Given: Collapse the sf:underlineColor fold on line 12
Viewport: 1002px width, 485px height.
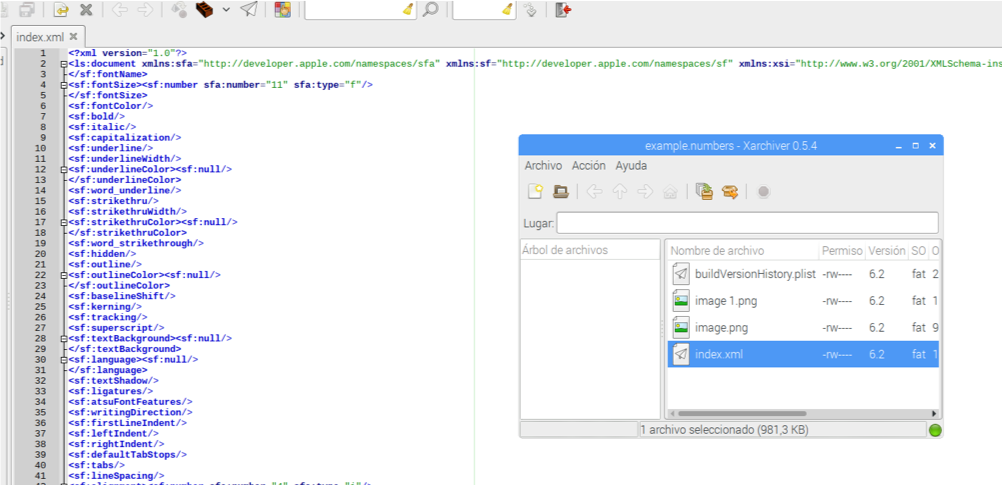Looking at the screenshot, I should point(63,169).
